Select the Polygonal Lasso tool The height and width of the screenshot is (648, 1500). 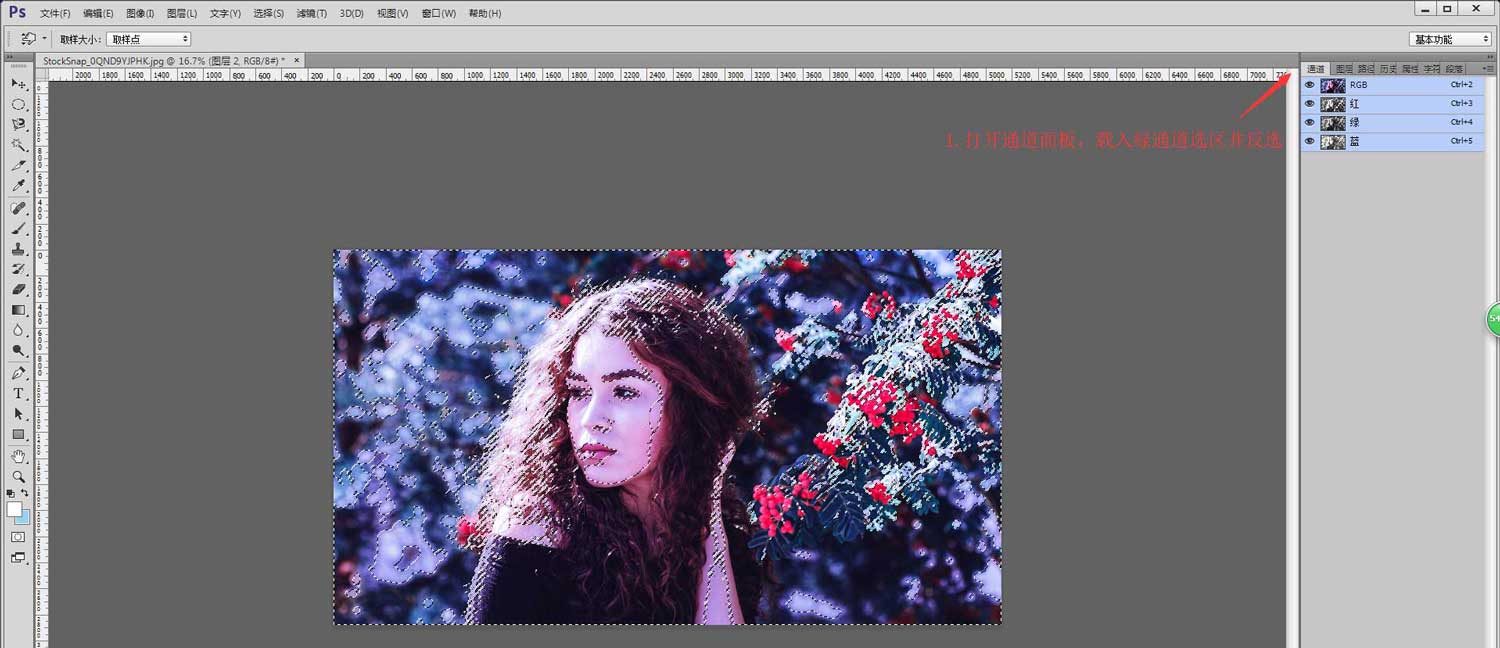pos(18,125)
